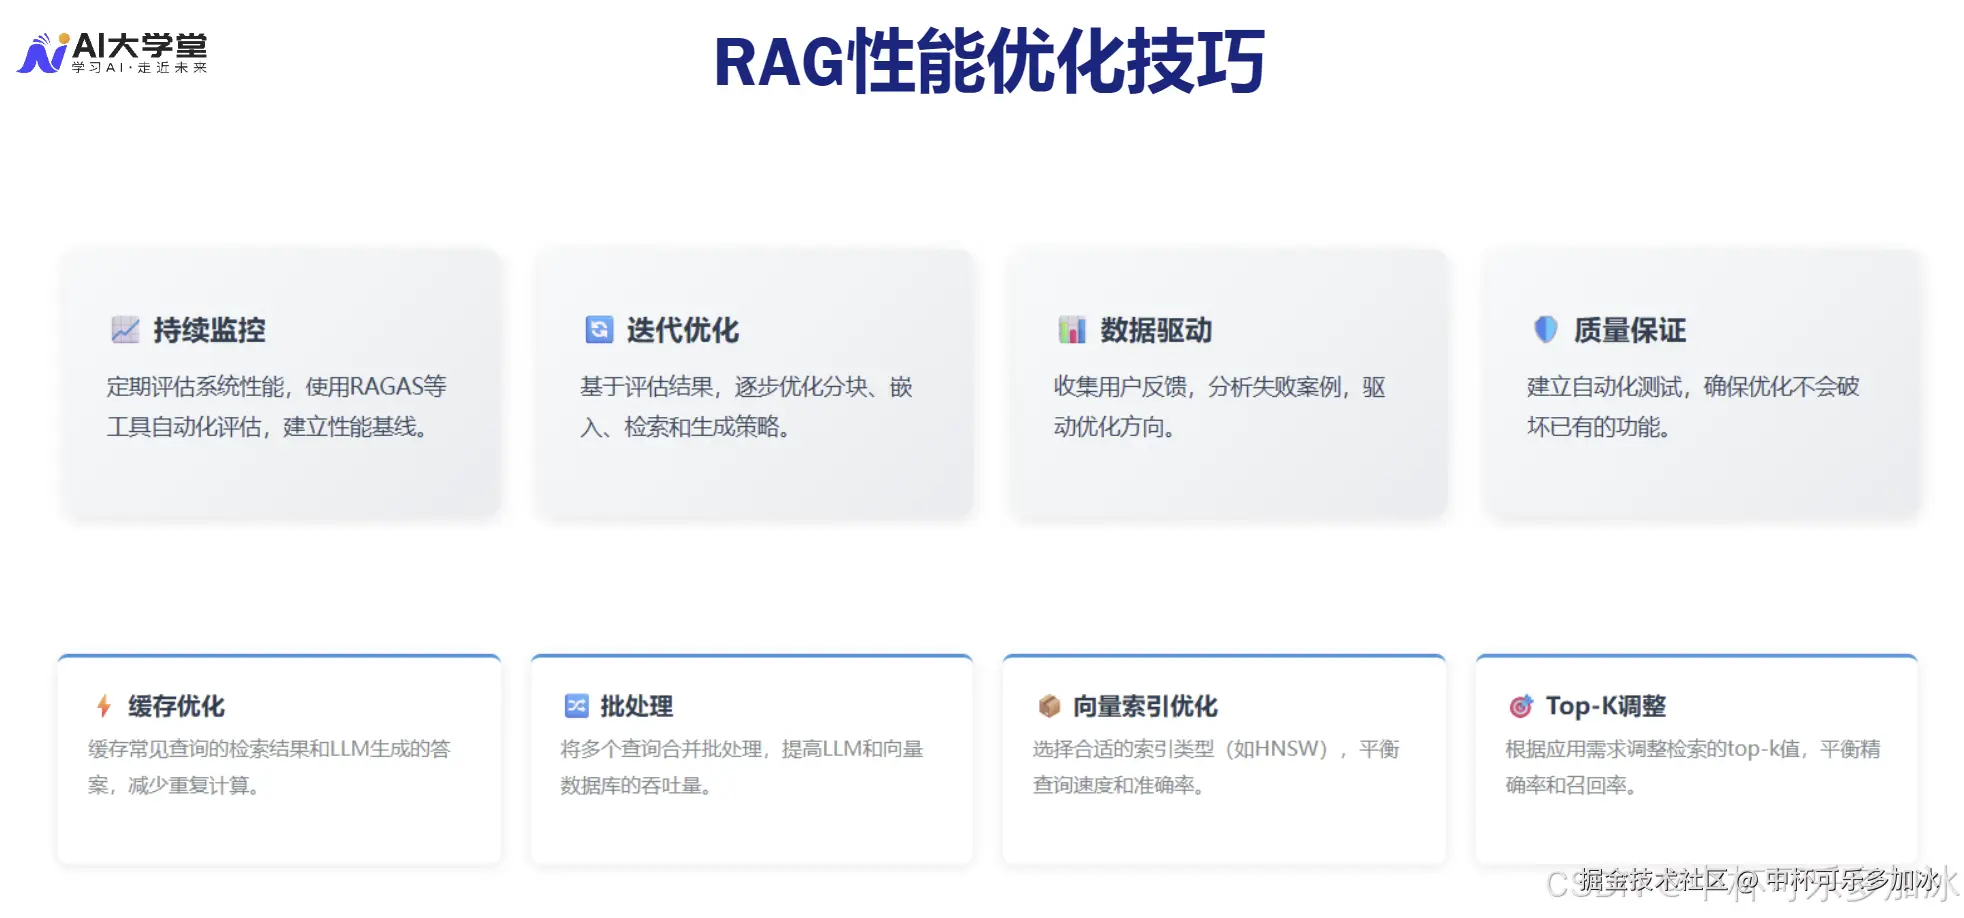
Task: Select the 数据驱动 card
Action: pos(1226,383)
